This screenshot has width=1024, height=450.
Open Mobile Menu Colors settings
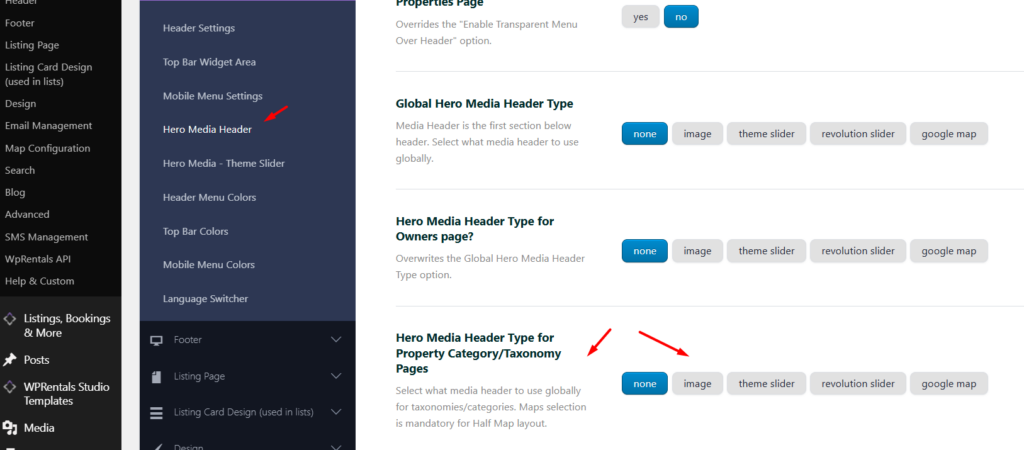pyautogui.click(x=208, y=265)
